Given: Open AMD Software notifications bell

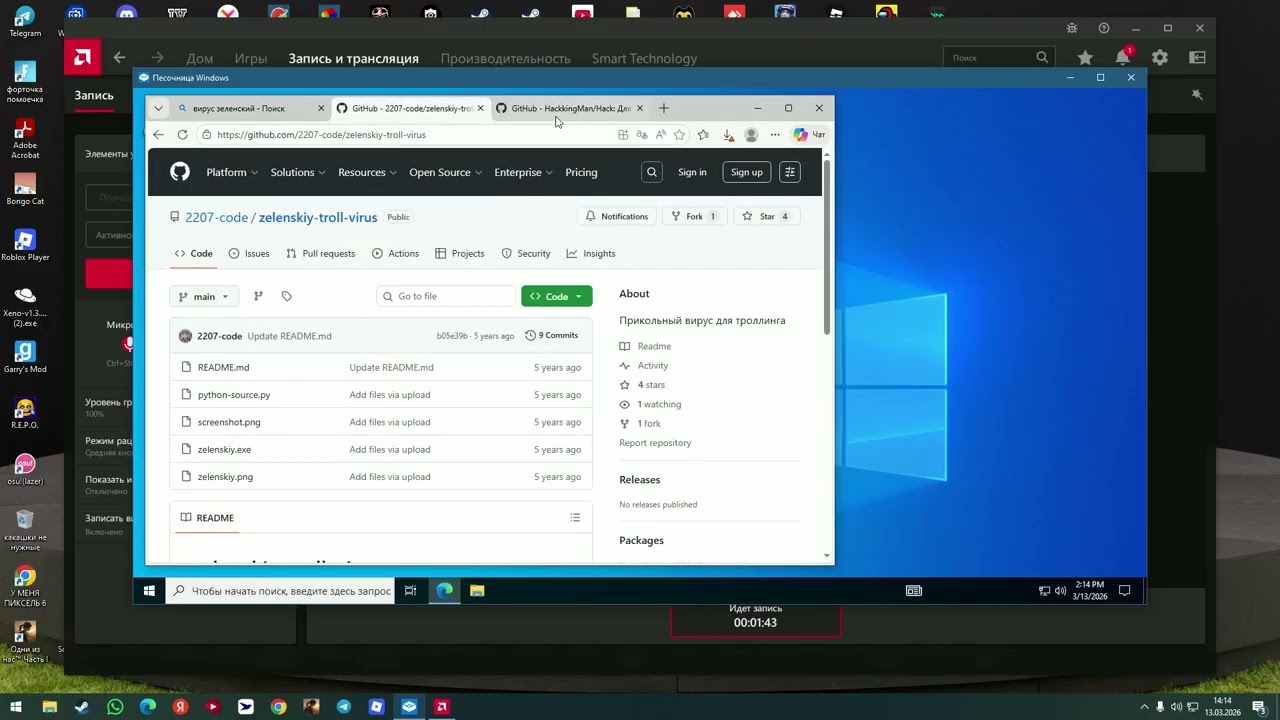Looking at the screenshot, I should coord(1123,58).
